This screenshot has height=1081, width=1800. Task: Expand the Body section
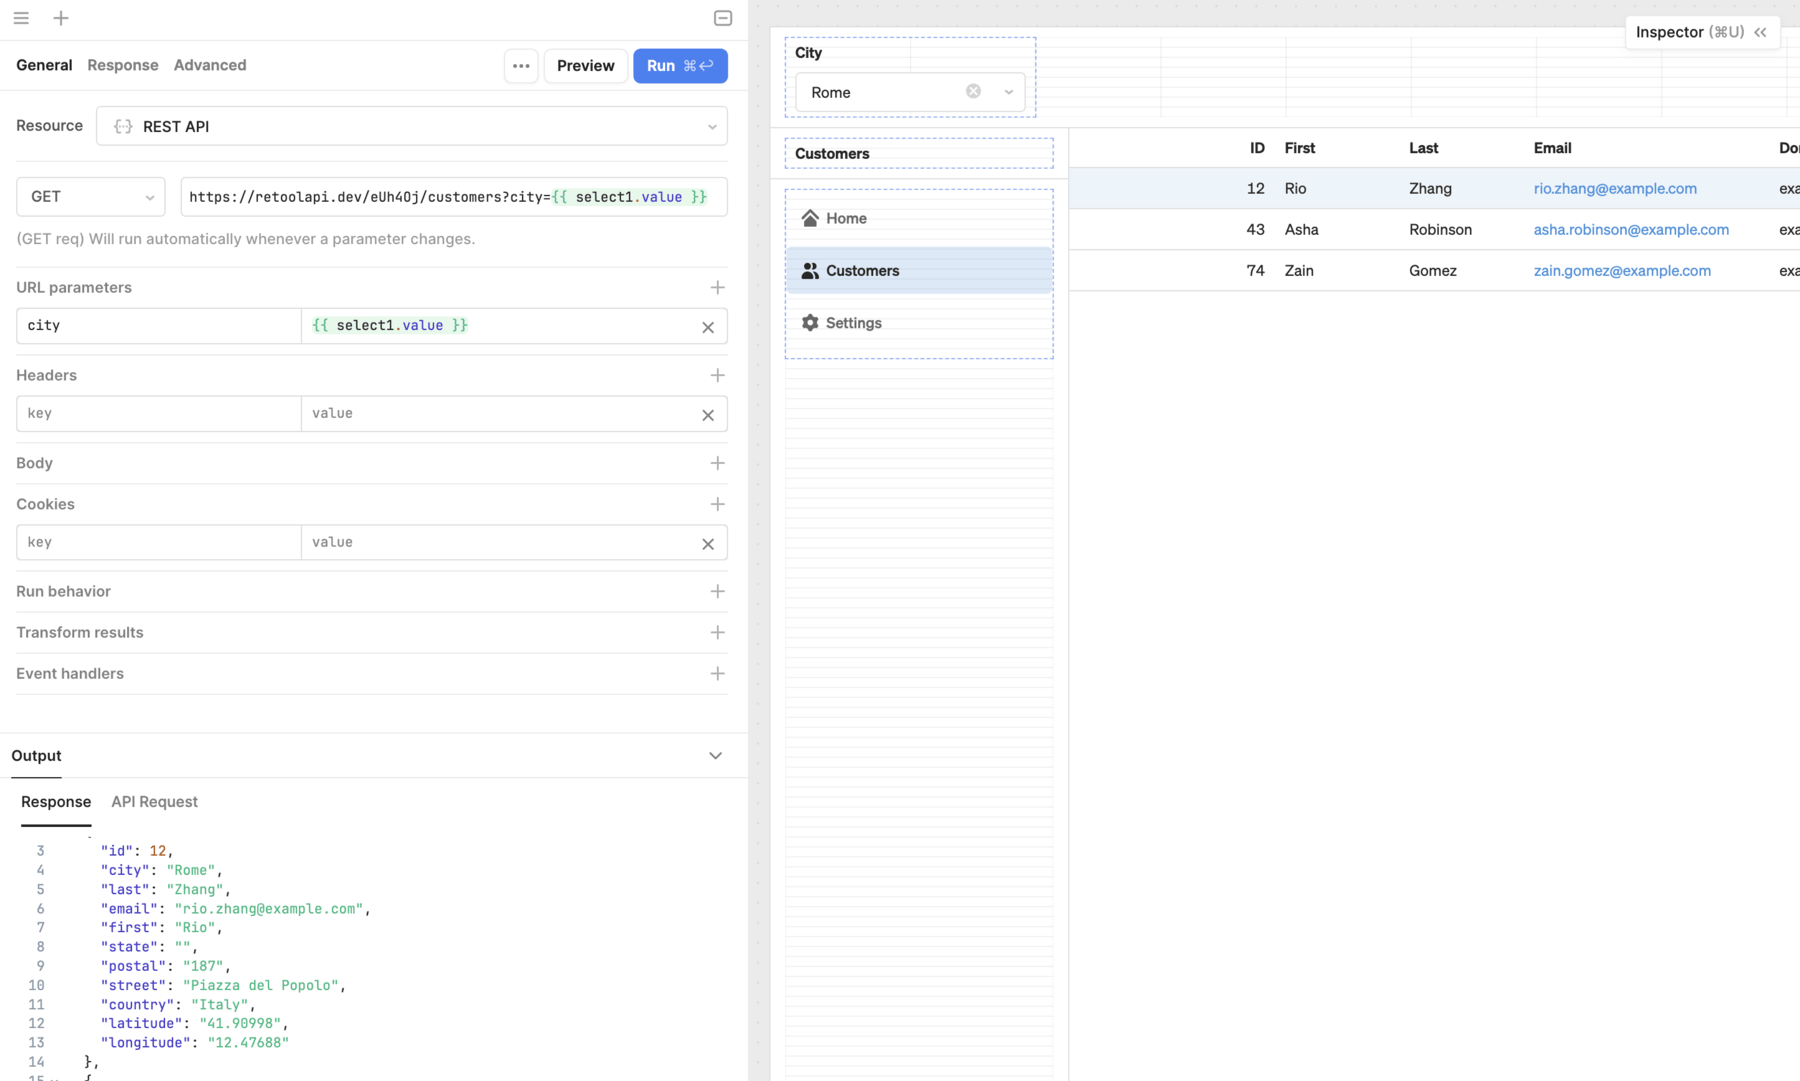717,464
